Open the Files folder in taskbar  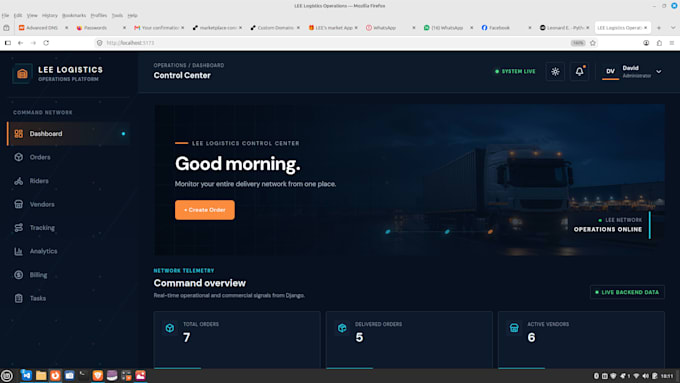[x=41, y=376]
